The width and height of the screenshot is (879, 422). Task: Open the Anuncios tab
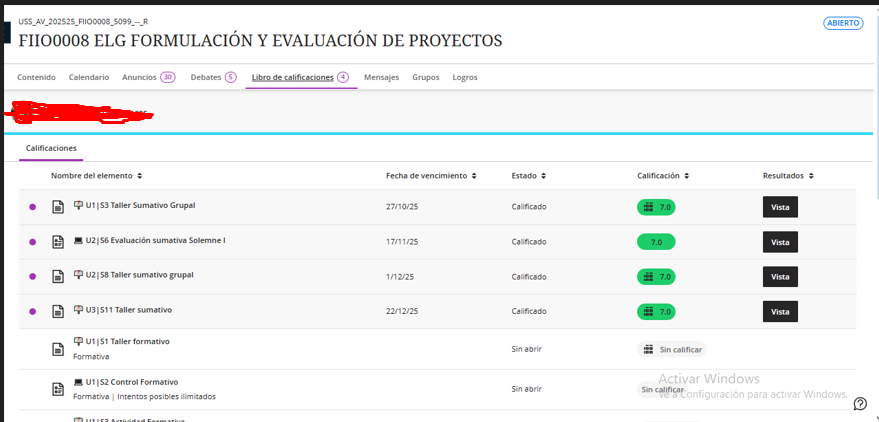point(148,77)
